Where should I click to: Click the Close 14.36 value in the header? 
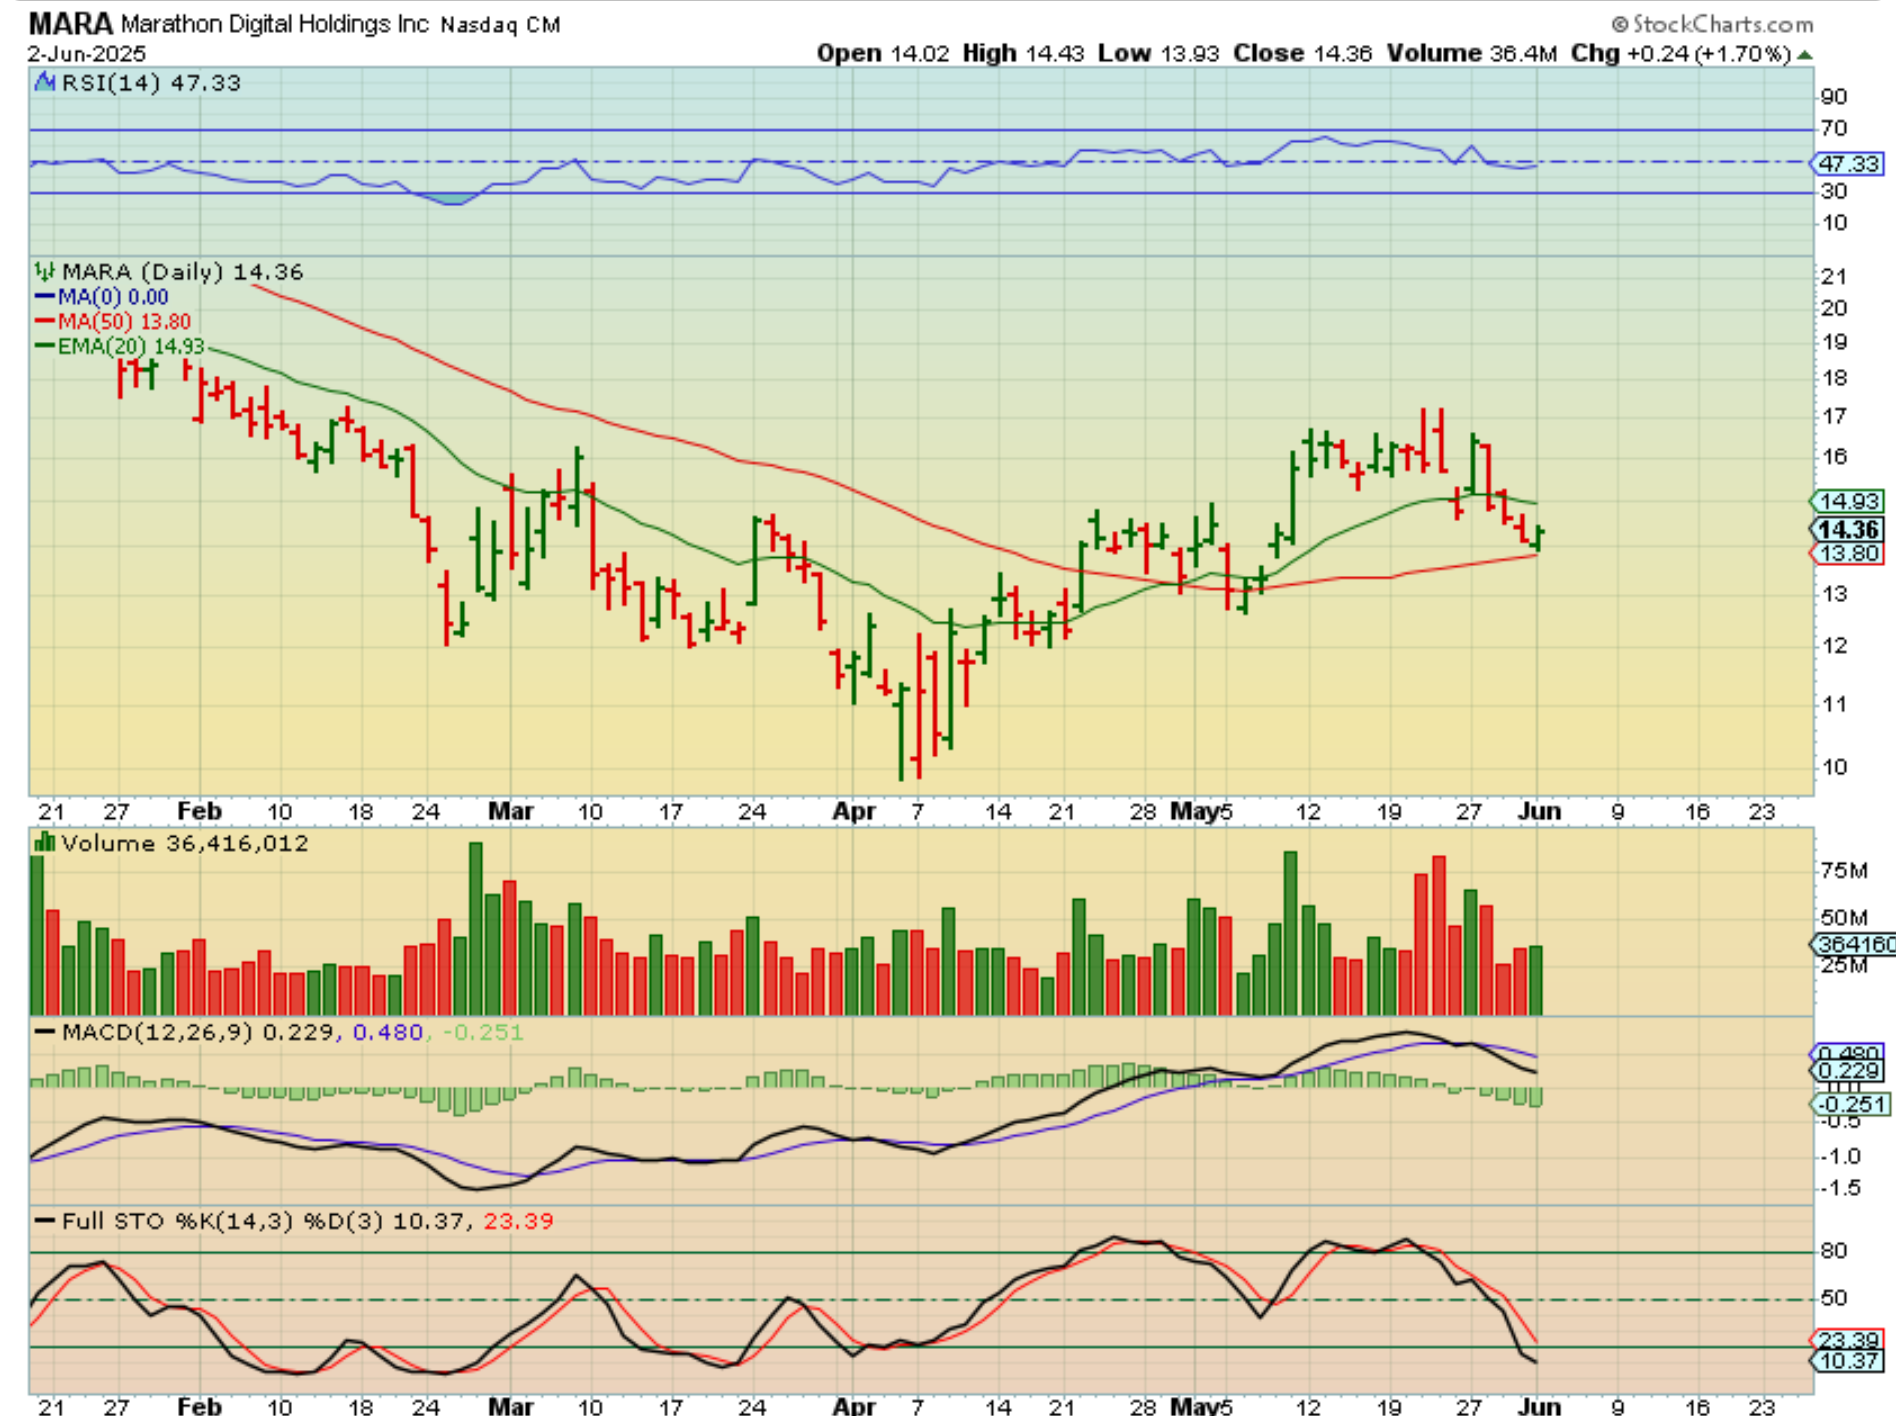[x=1302, y=53]
